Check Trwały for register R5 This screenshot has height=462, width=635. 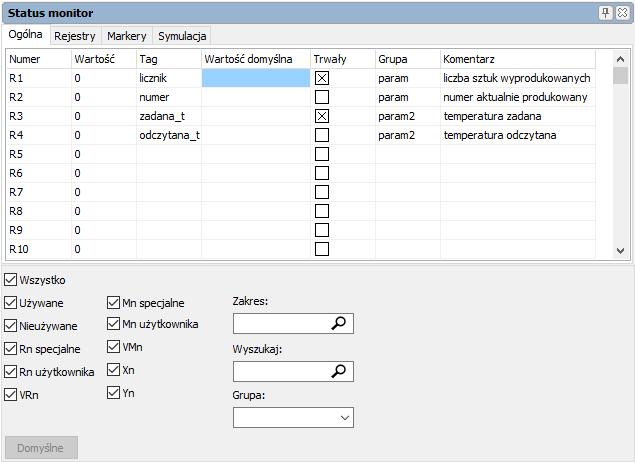click(322, 154)
